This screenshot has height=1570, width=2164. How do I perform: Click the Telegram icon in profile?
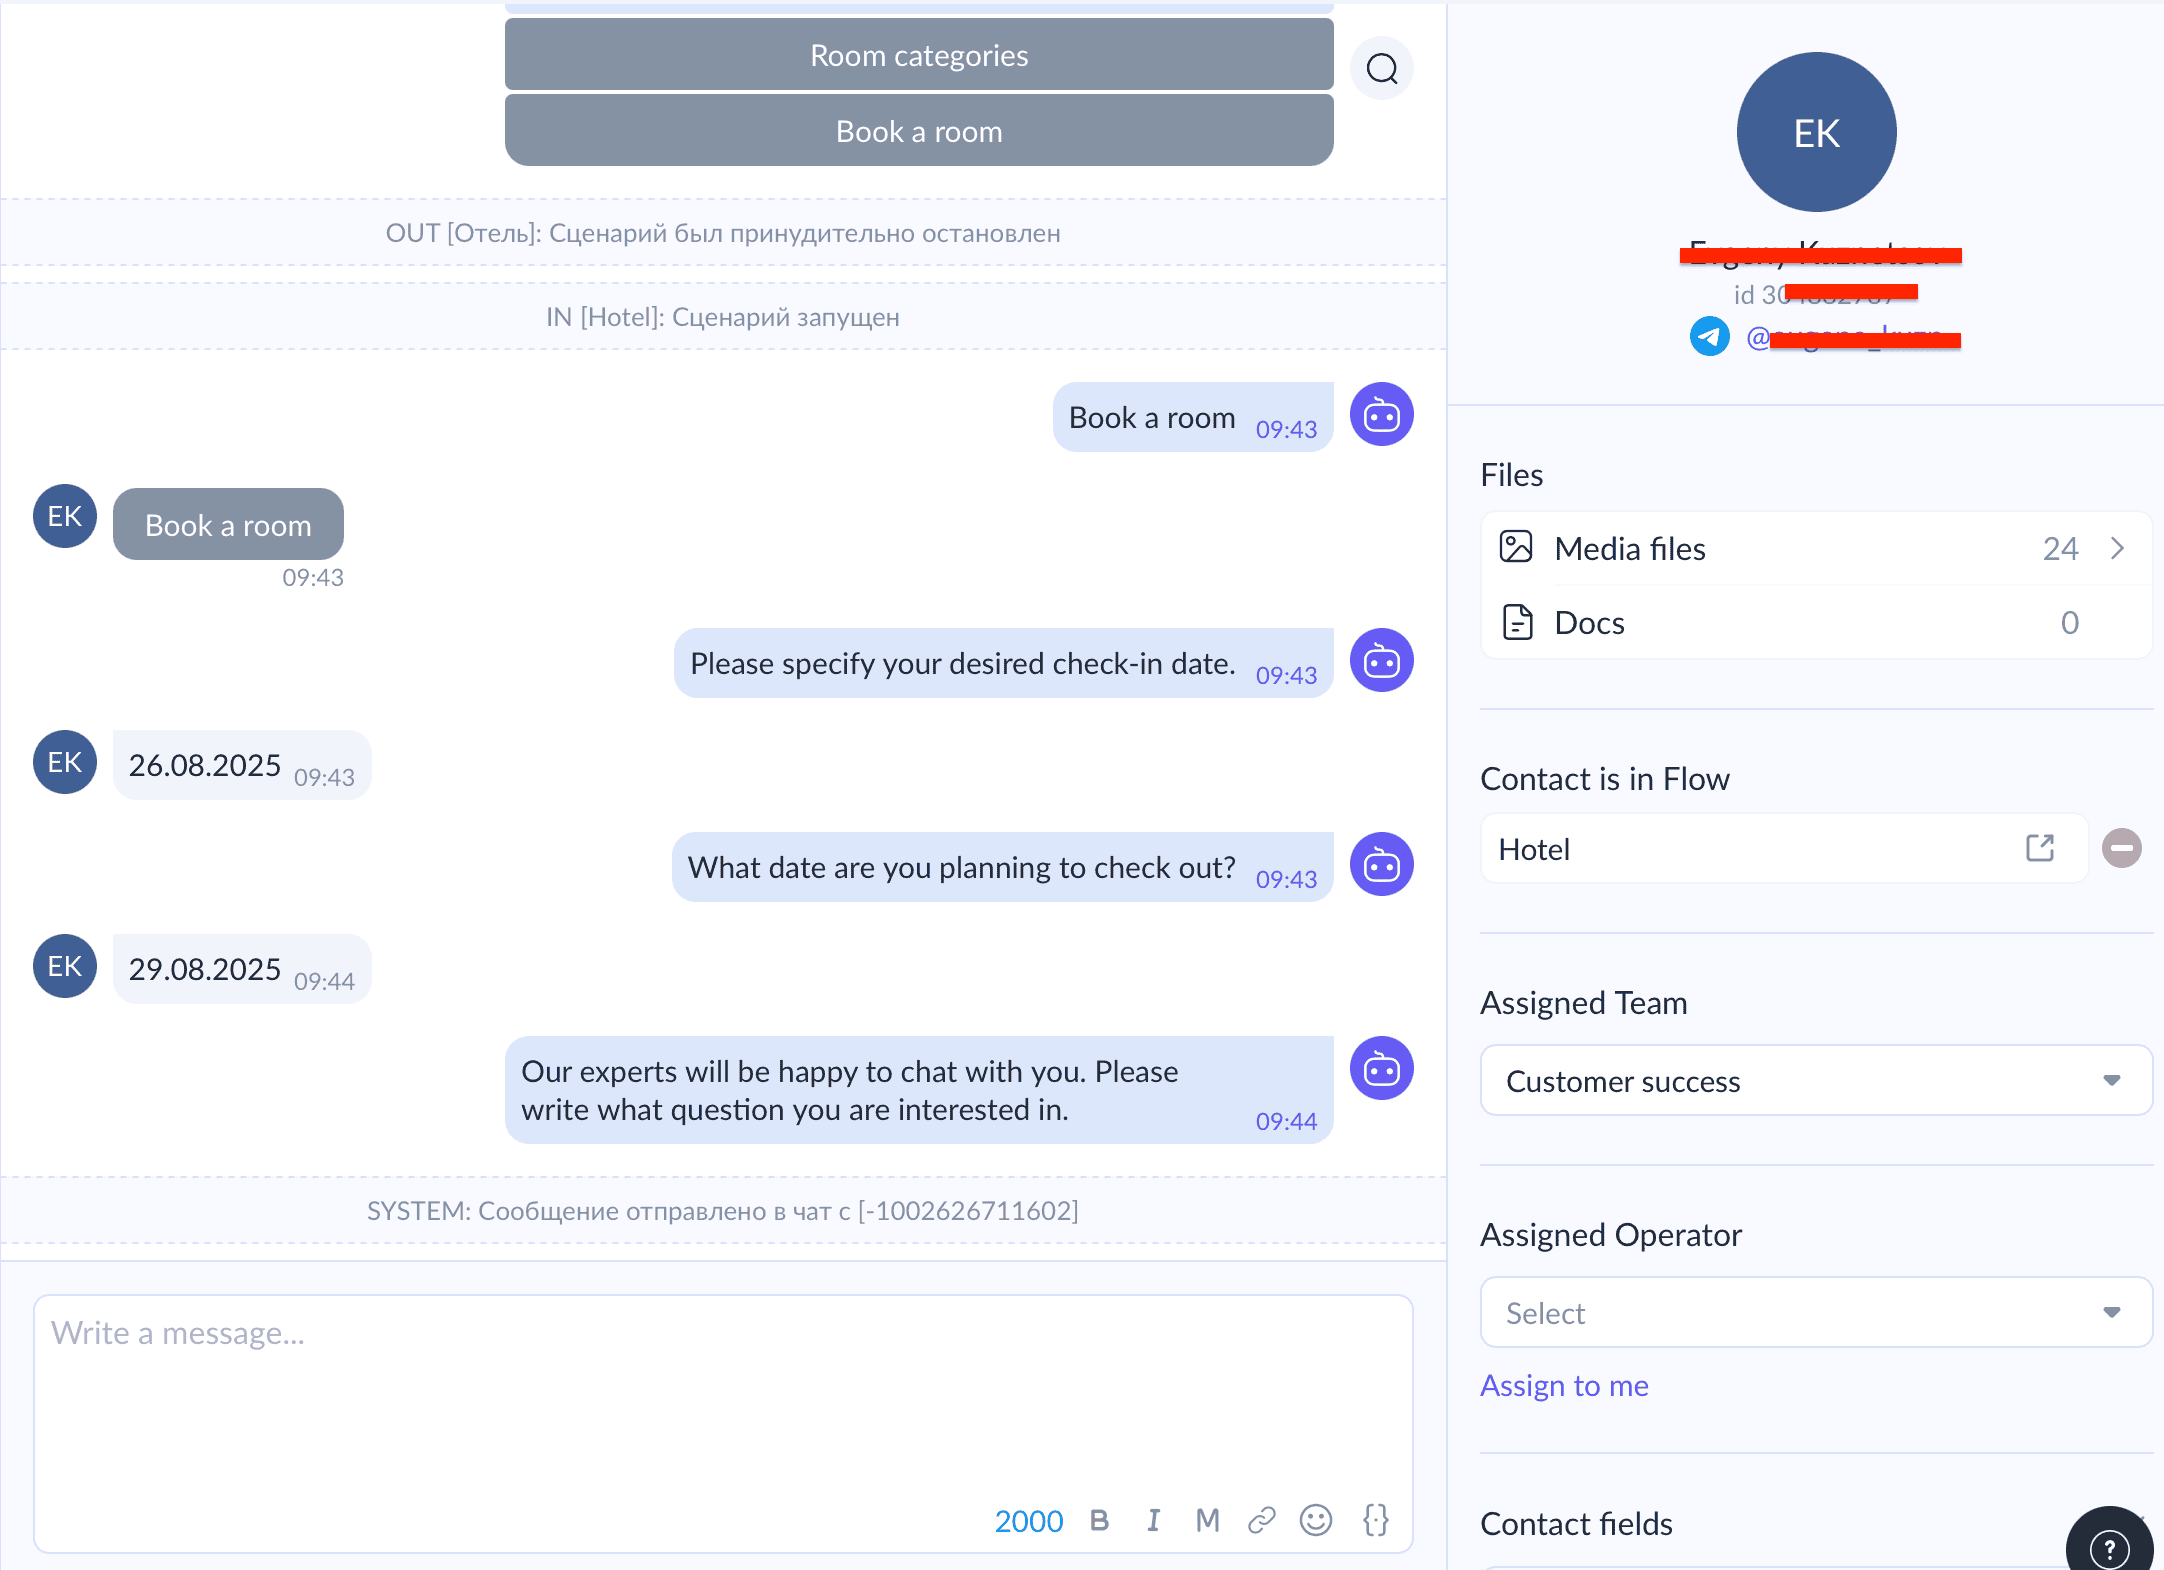coord(1709,336)
